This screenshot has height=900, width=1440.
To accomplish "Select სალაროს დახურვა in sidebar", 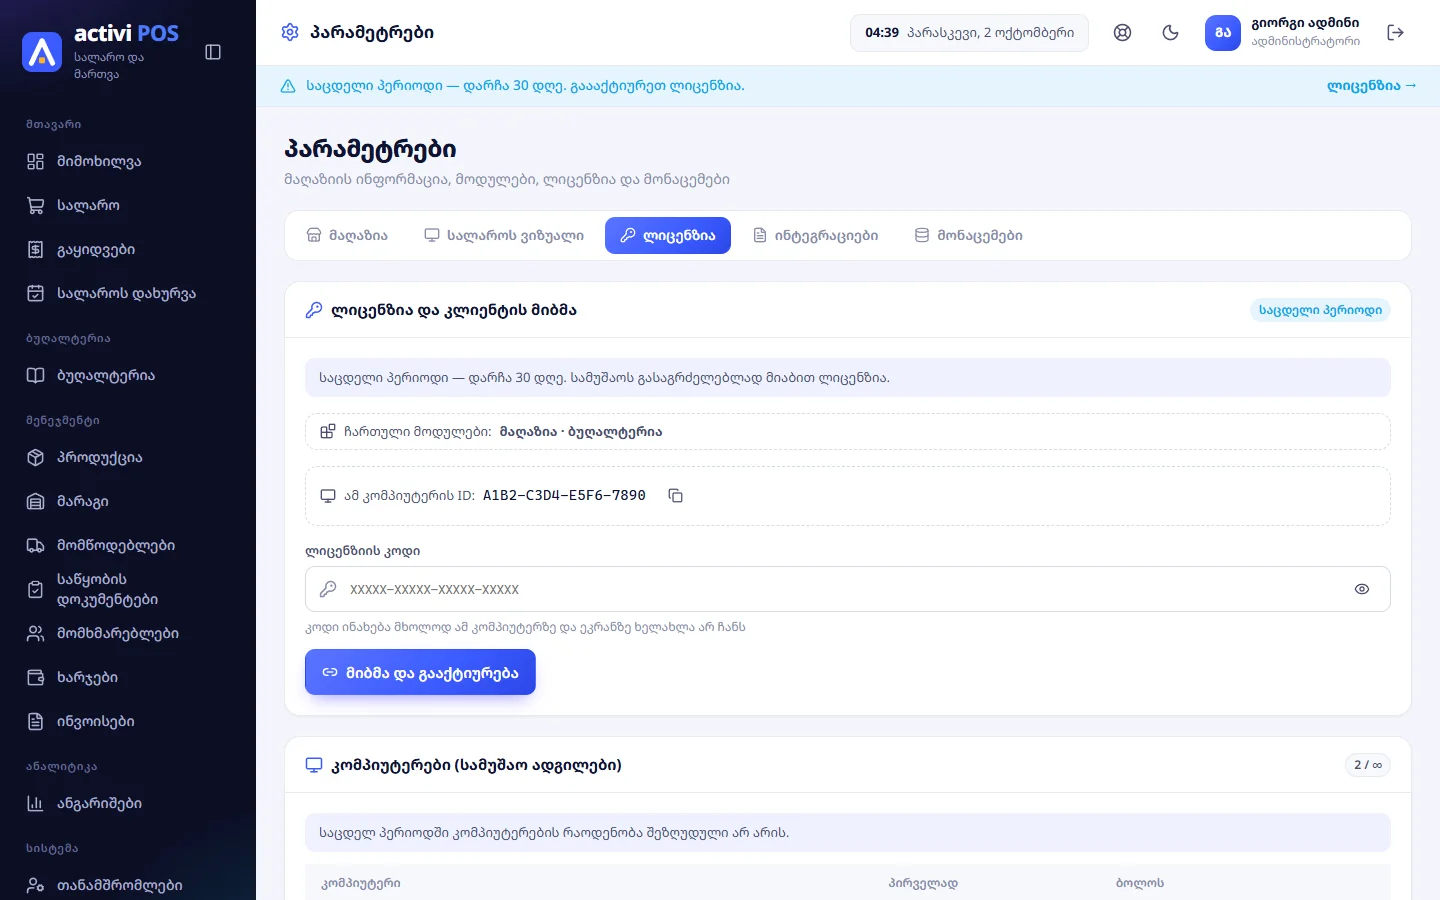I will 128,293.
